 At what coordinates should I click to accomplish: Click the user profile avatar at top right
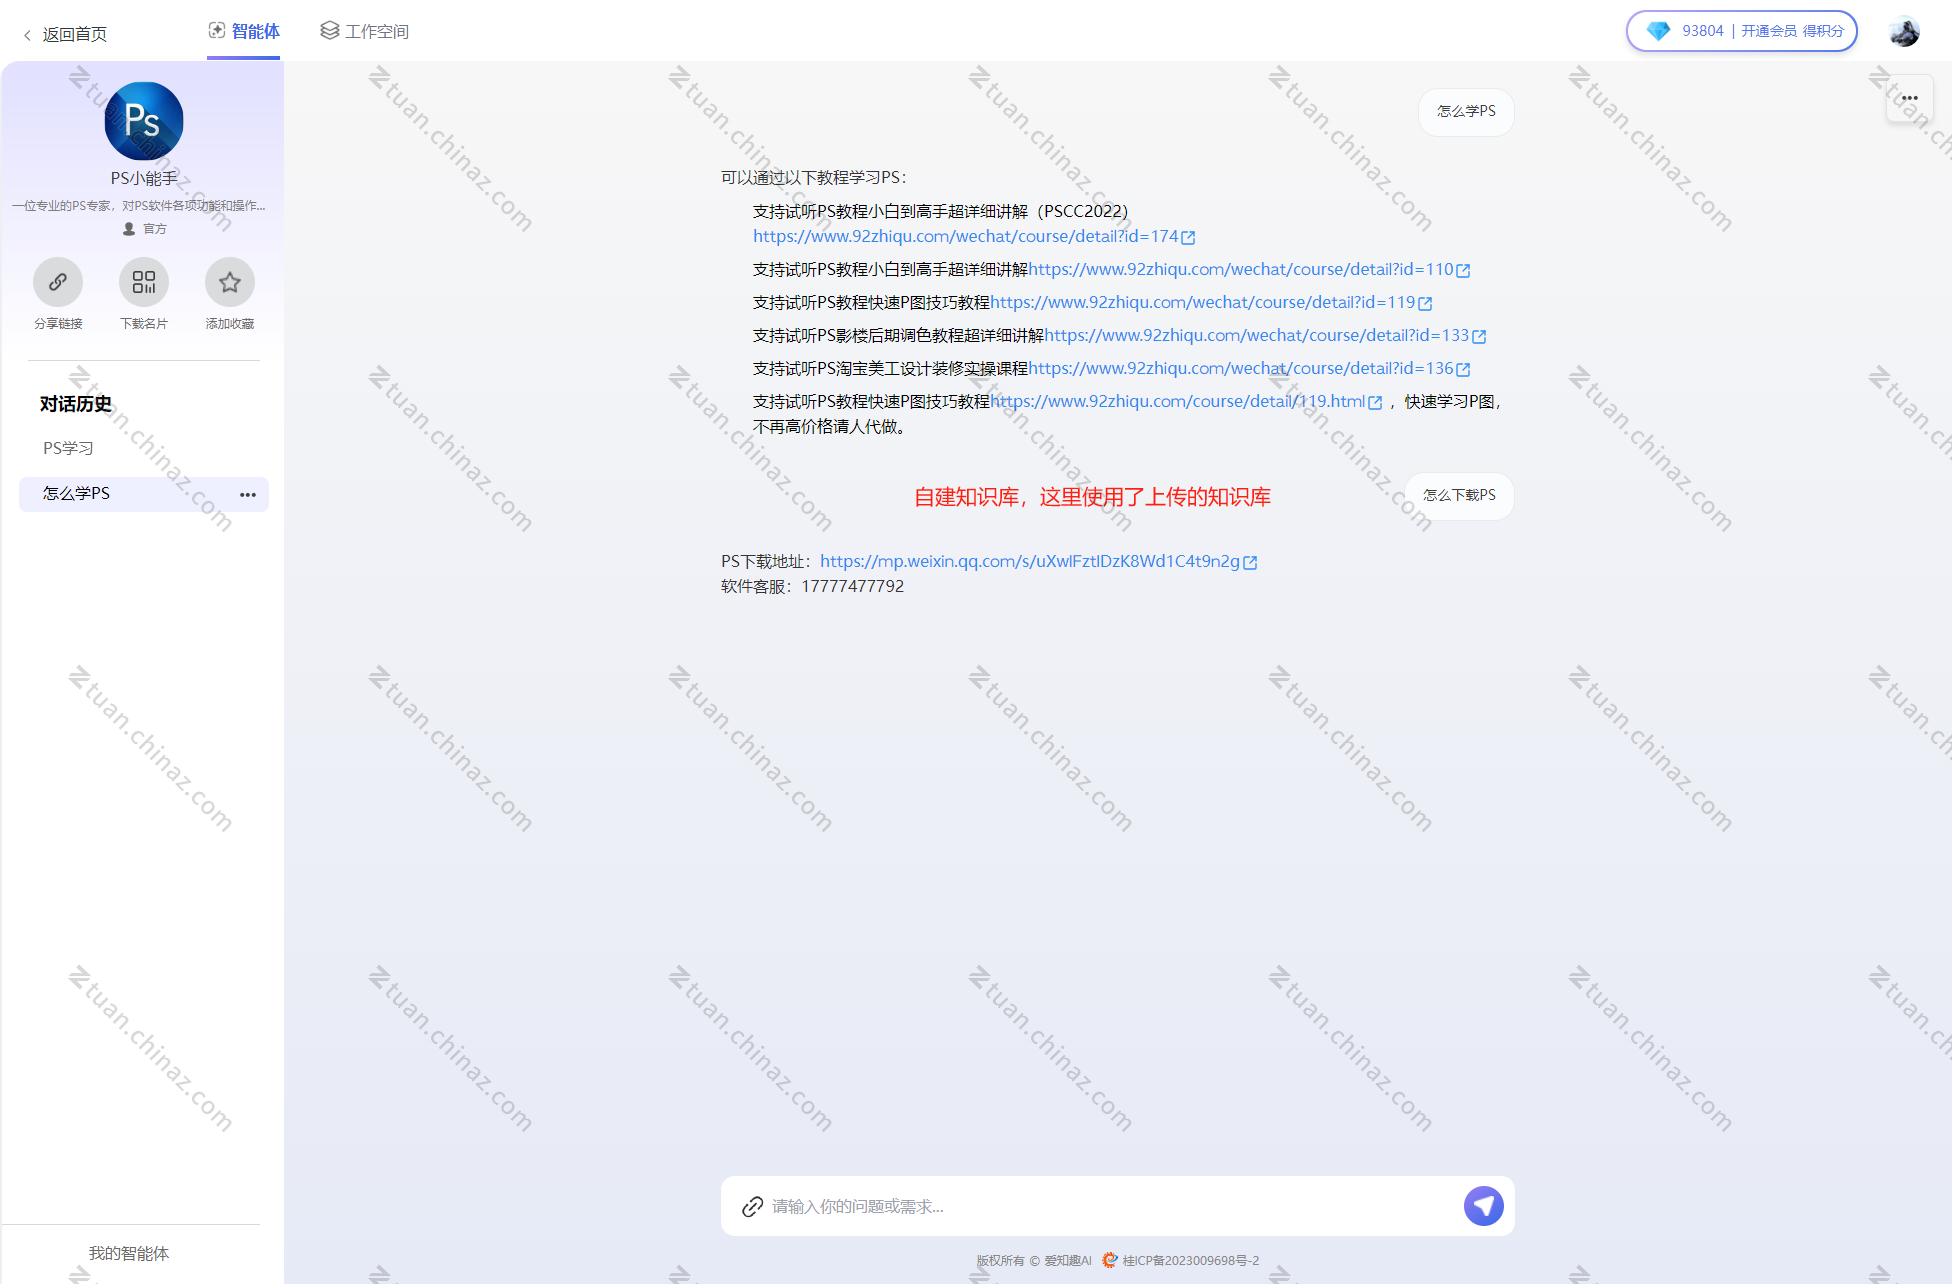click(x=1904, y=31)
